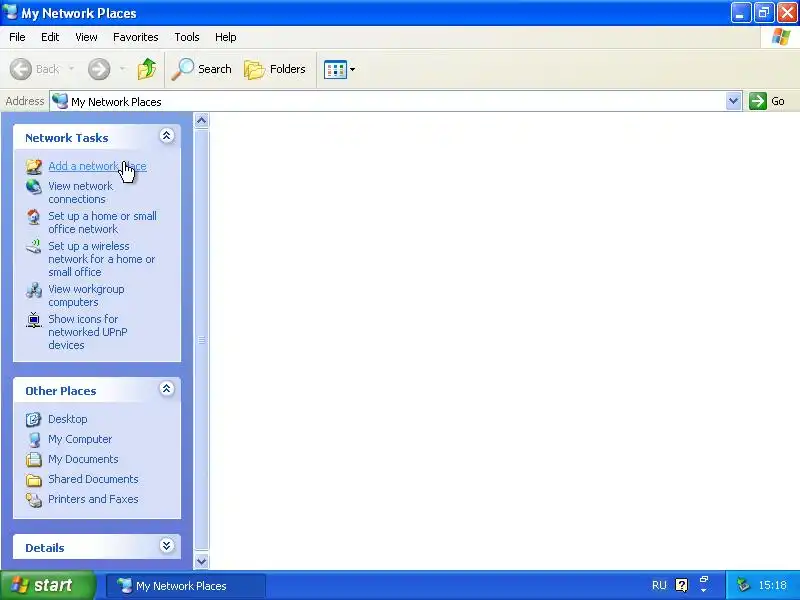Image resolution: width=800 pixels, height=600 pixels.
Task: Click the workgroup computers icon
Action: (34, 290)
